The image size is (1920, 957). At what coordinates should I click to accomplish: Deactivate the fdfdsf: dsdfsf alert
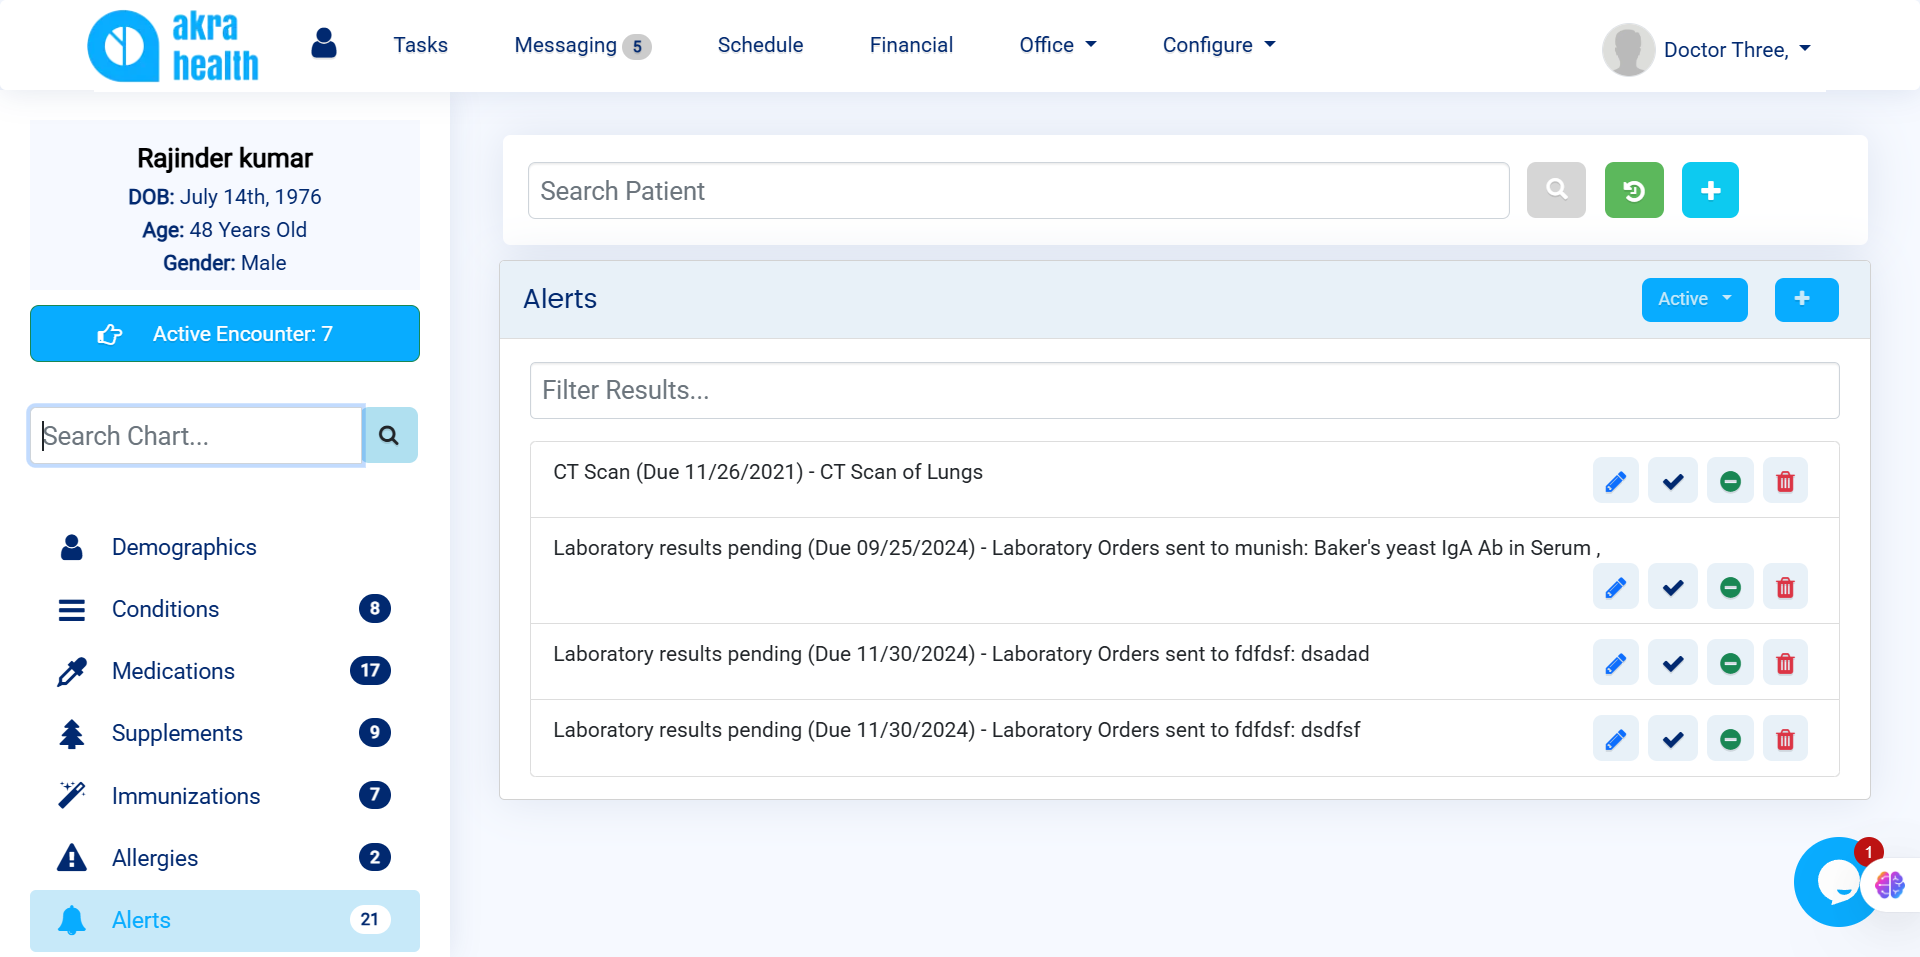[x=1730, y=739]
